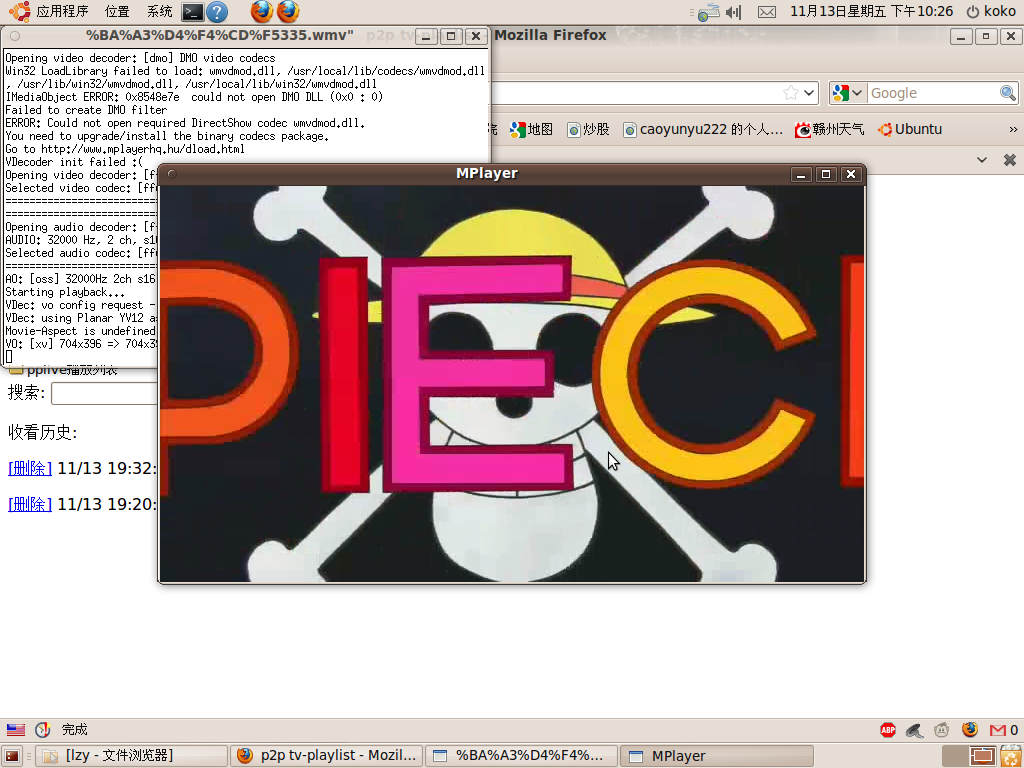
Task: Click the 'Starting playback...' line in terminal
Action: click(x=65, y=292)
